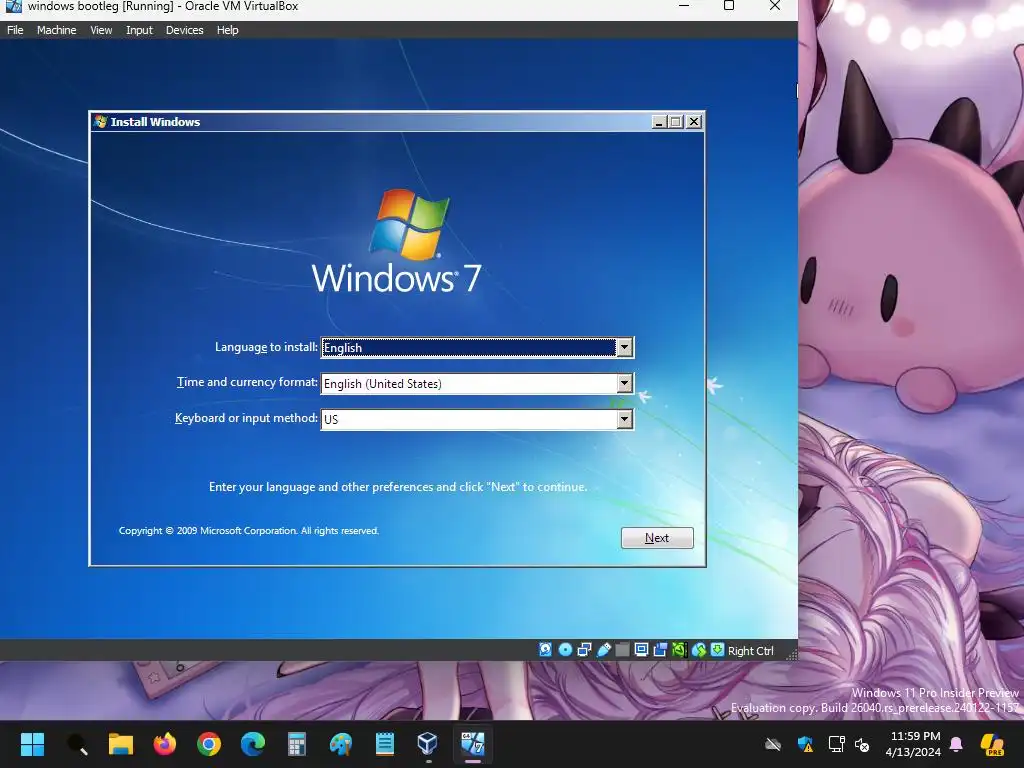The width and height of the screenshot is (1024, 768).
Task: Click the recording status icon in VirtualBox
Action: tap(660, 650)
